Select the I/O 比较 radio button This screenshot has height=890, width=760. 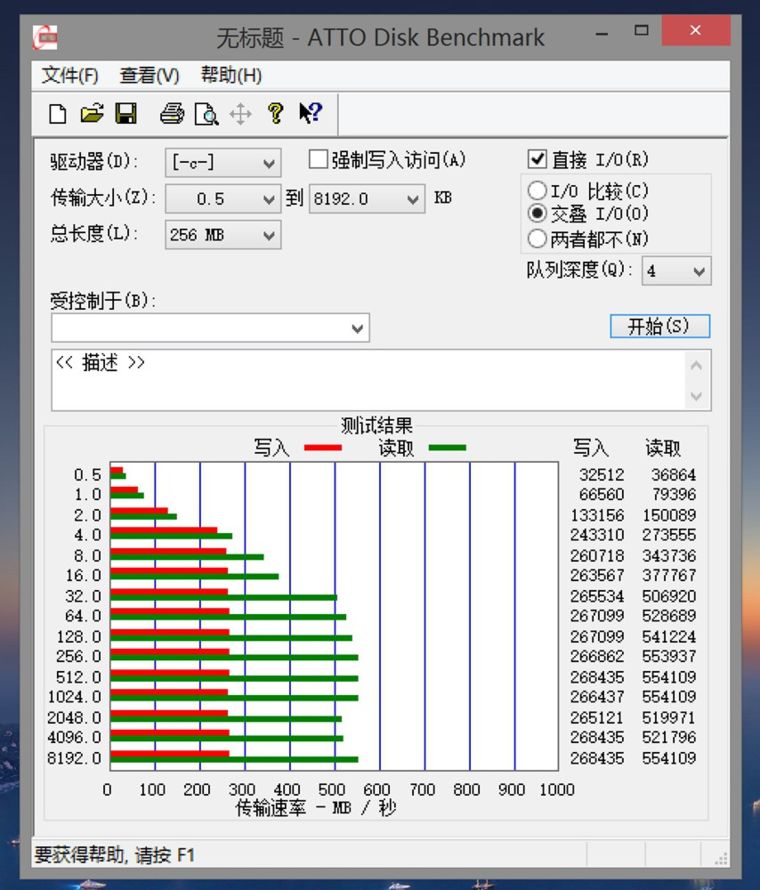[537, 191]
